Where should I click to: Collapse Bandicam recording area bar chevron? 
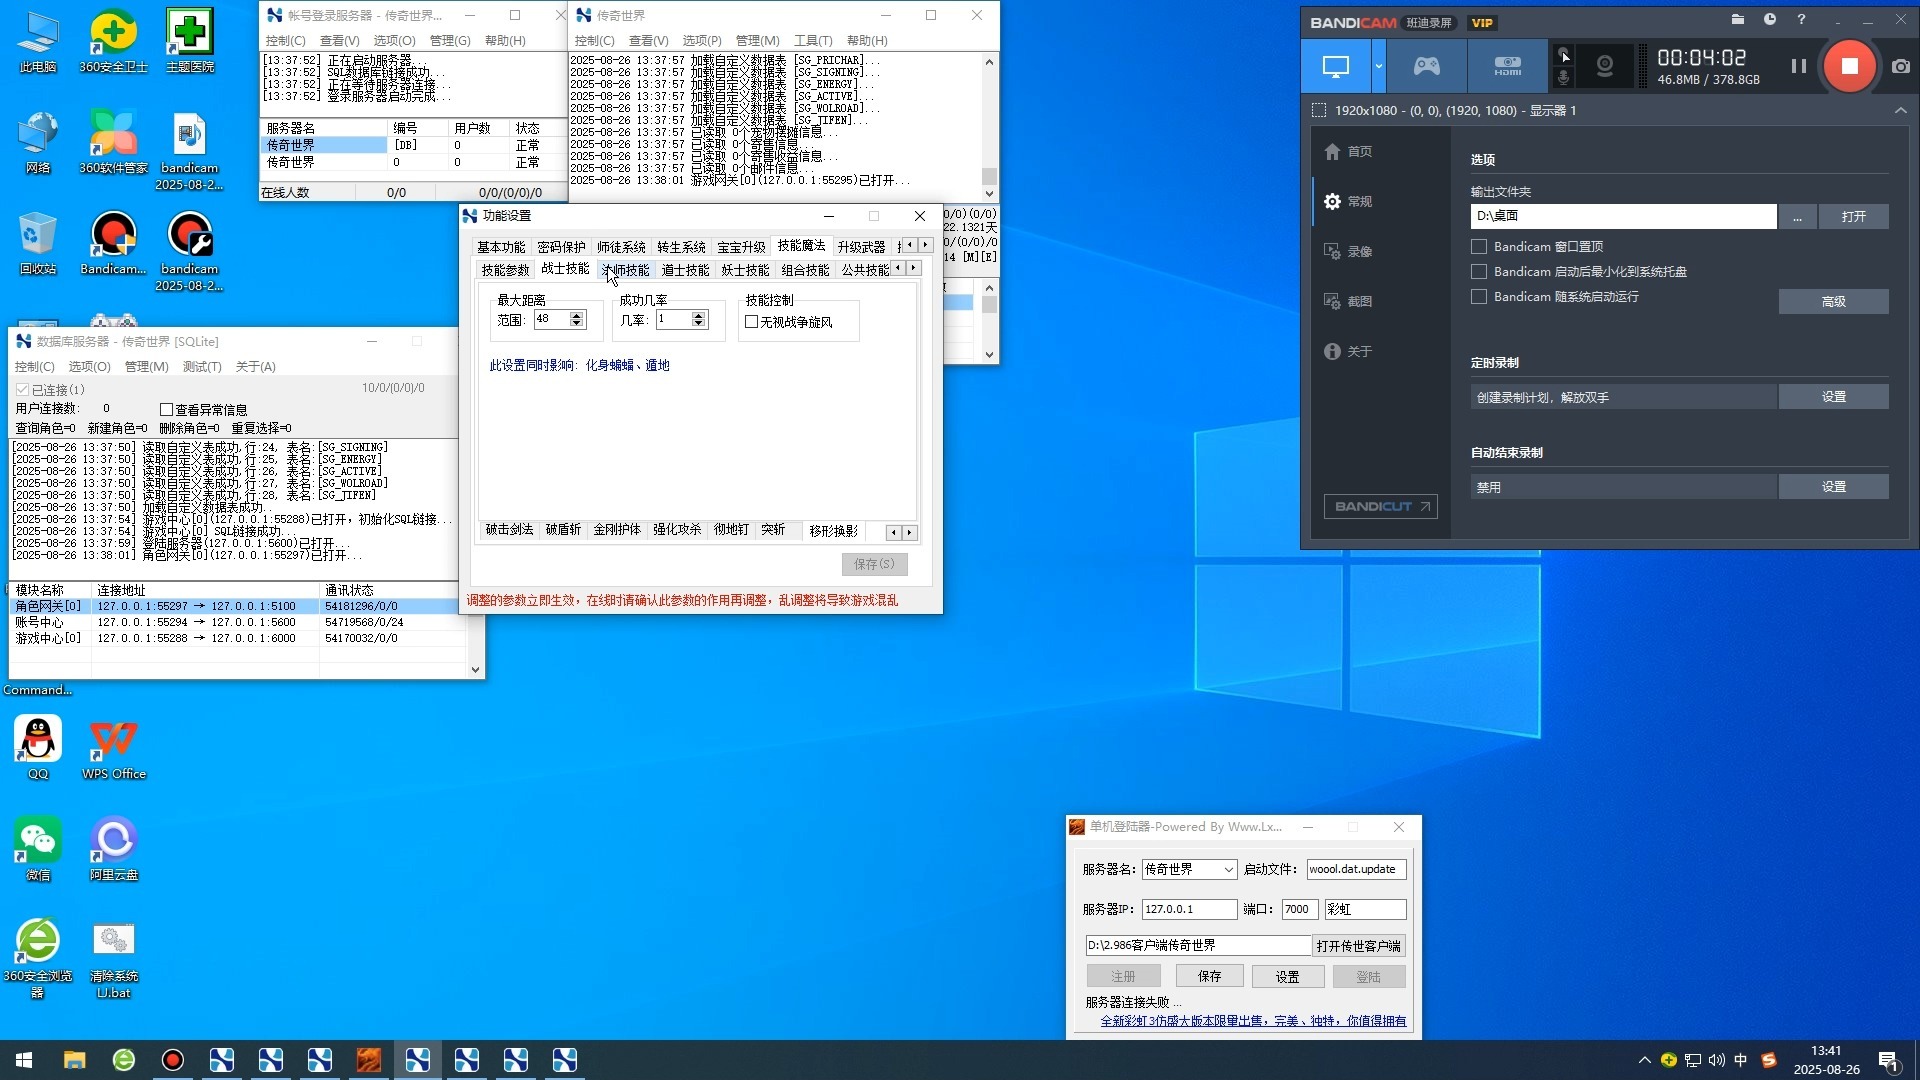1900,111
